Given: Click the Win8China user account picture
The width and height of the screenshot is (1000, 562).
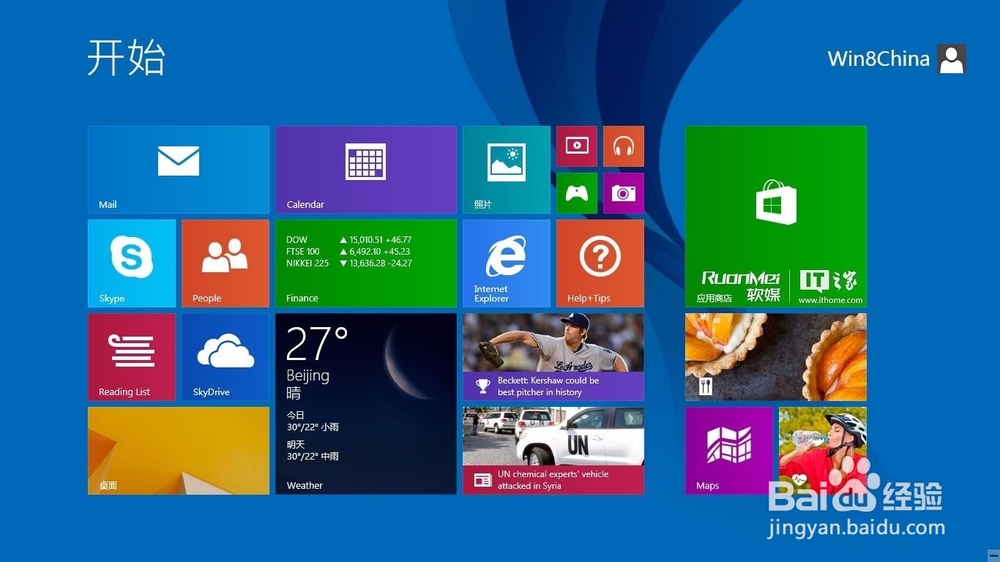Looking at the screenshot, I should [x=952, y=59].
